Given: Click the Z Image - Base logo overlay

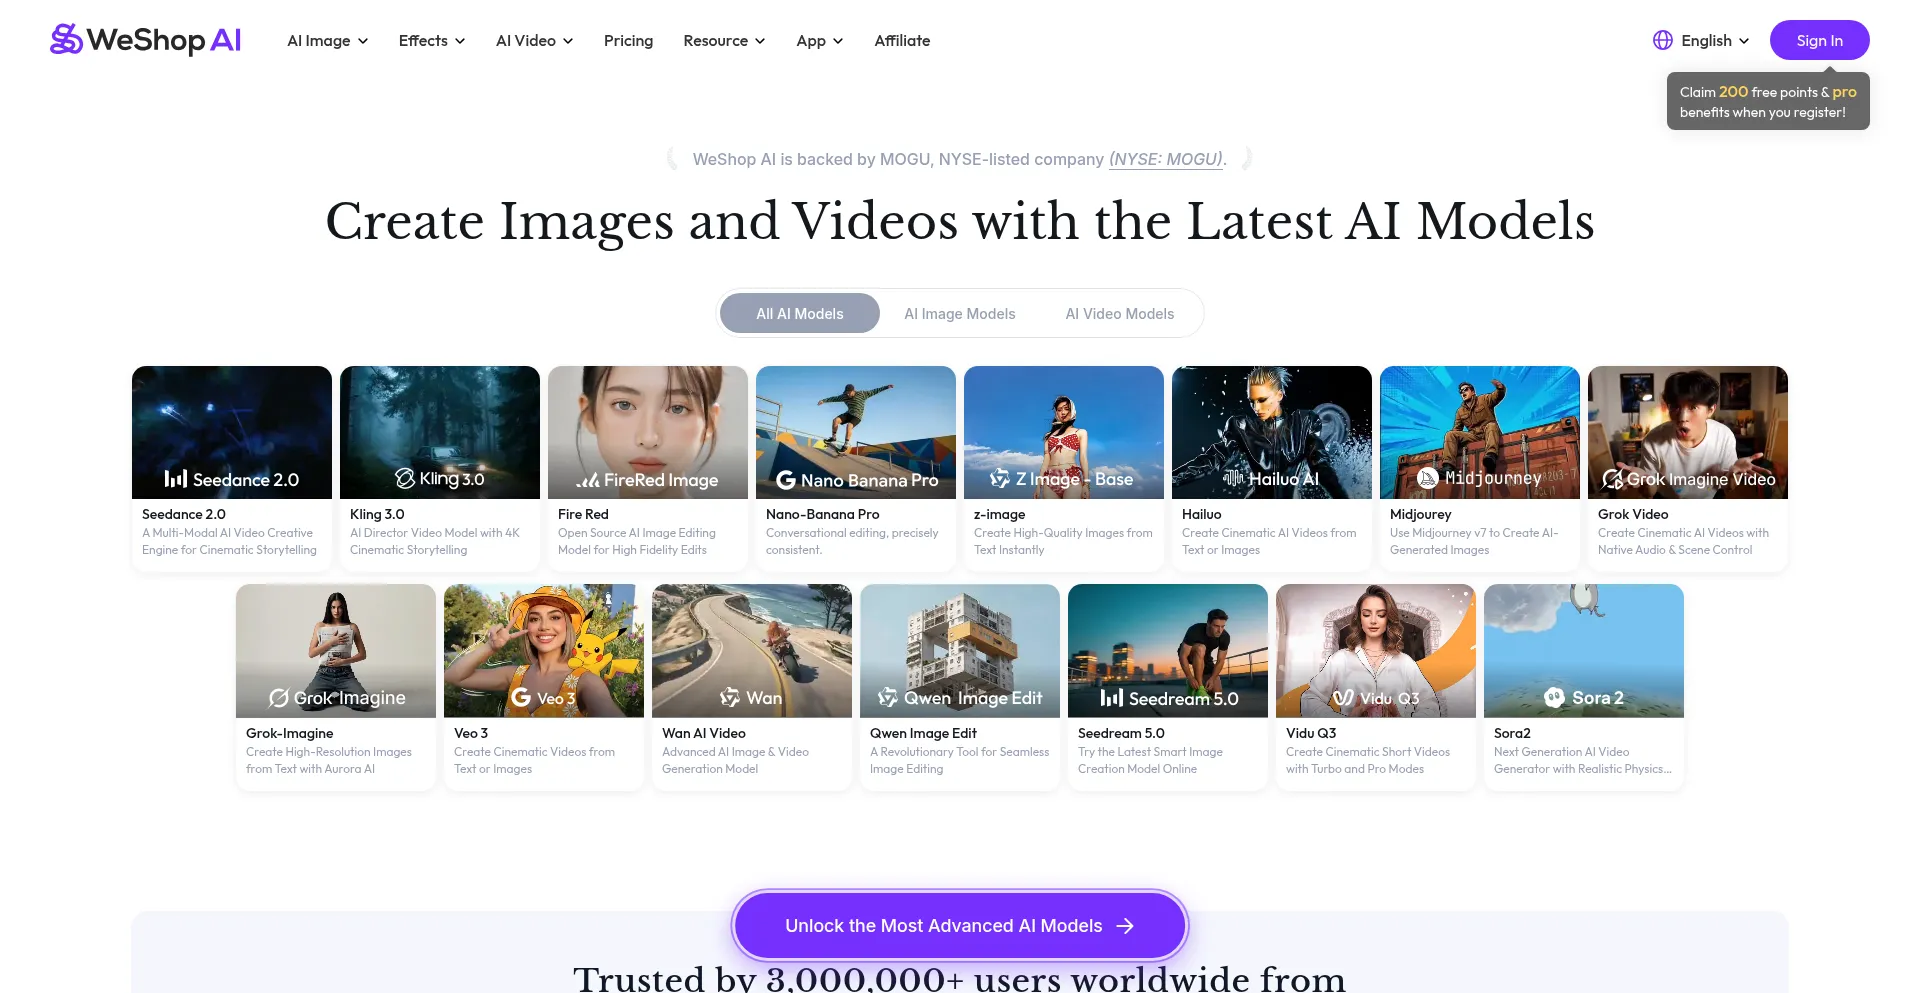Looking at the screenshot, I should (1062, 479).
